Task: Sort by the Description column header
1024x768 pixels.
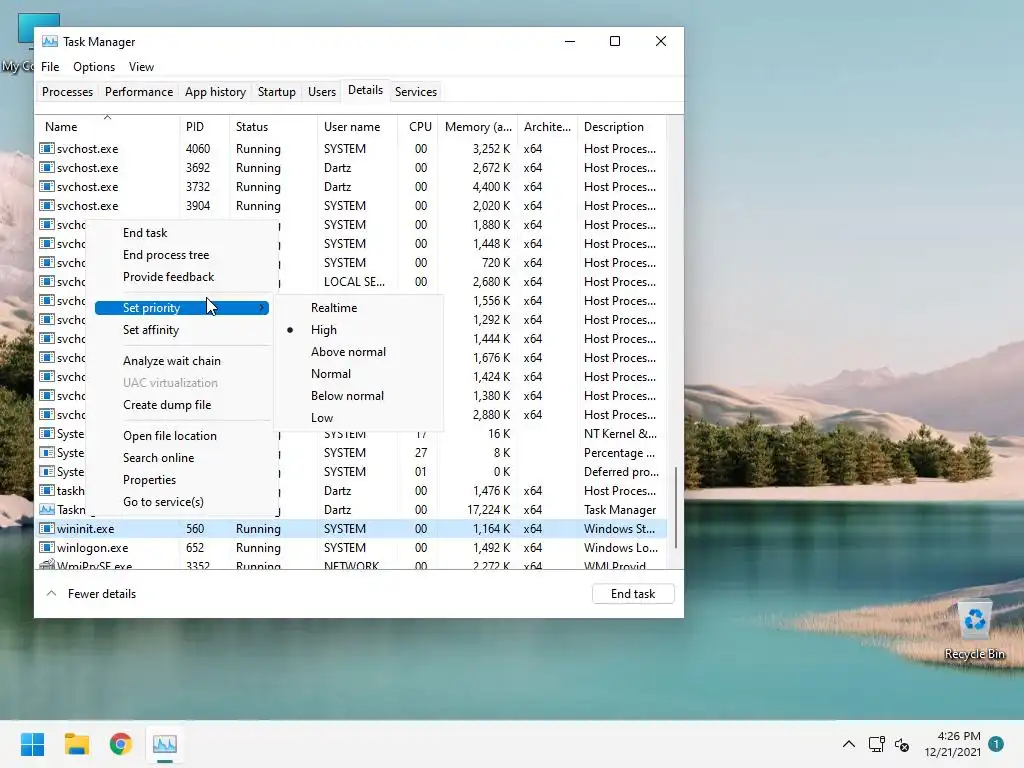Action: pos(622,127)
